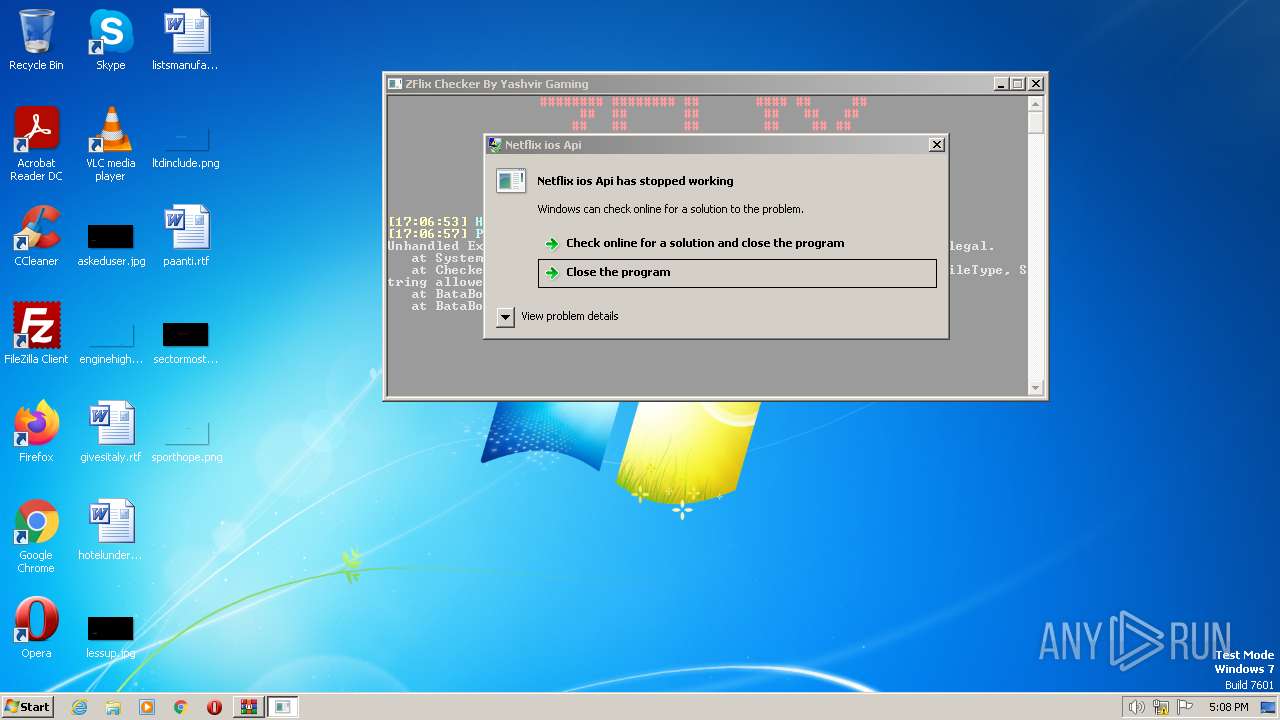The width and height of the screenshot is (1280, 720).
Task: Select sectormost file on desktop
Action: [185, 341]
